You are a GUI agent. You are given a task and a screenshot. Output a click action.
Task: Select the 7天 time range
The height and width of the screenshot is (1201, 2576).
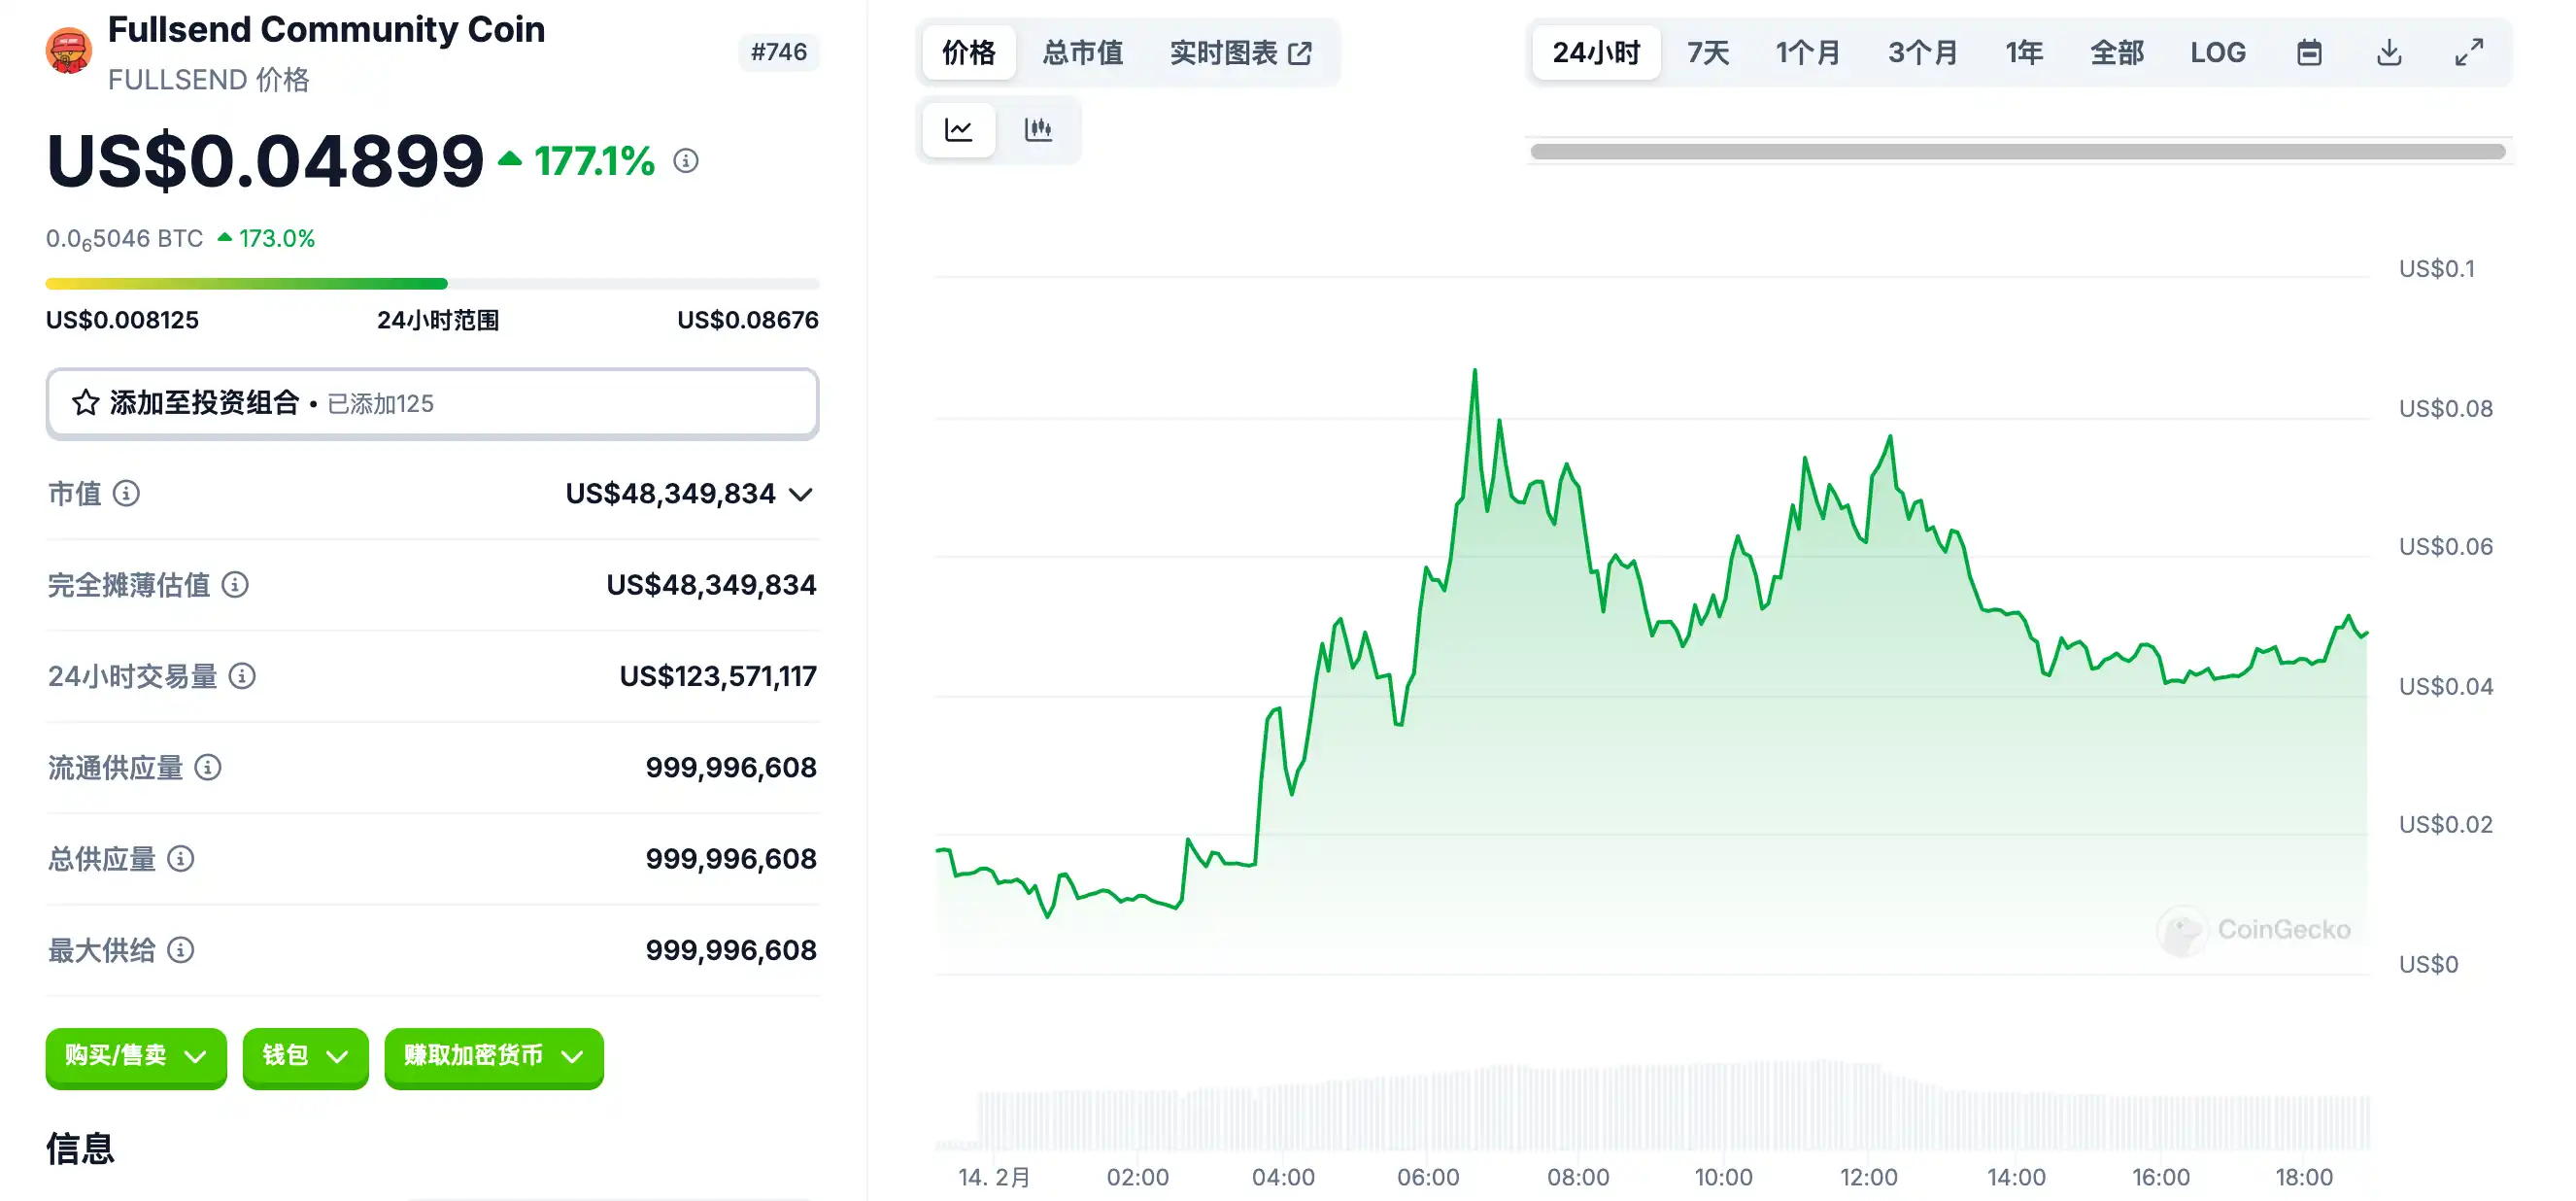click(x=1707, y=52)
